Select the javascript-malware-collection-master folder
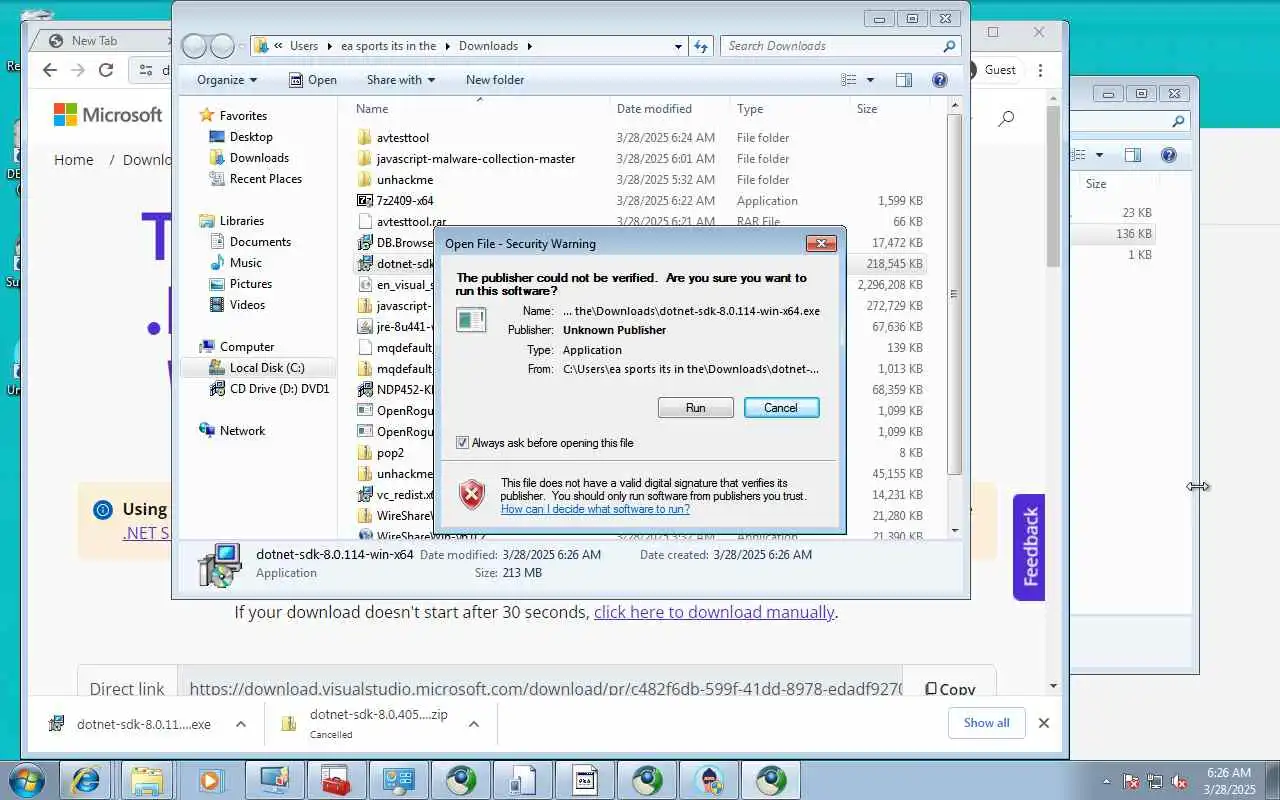The width and height of the screenshot is (1280, 800). [x=476, y=159]
